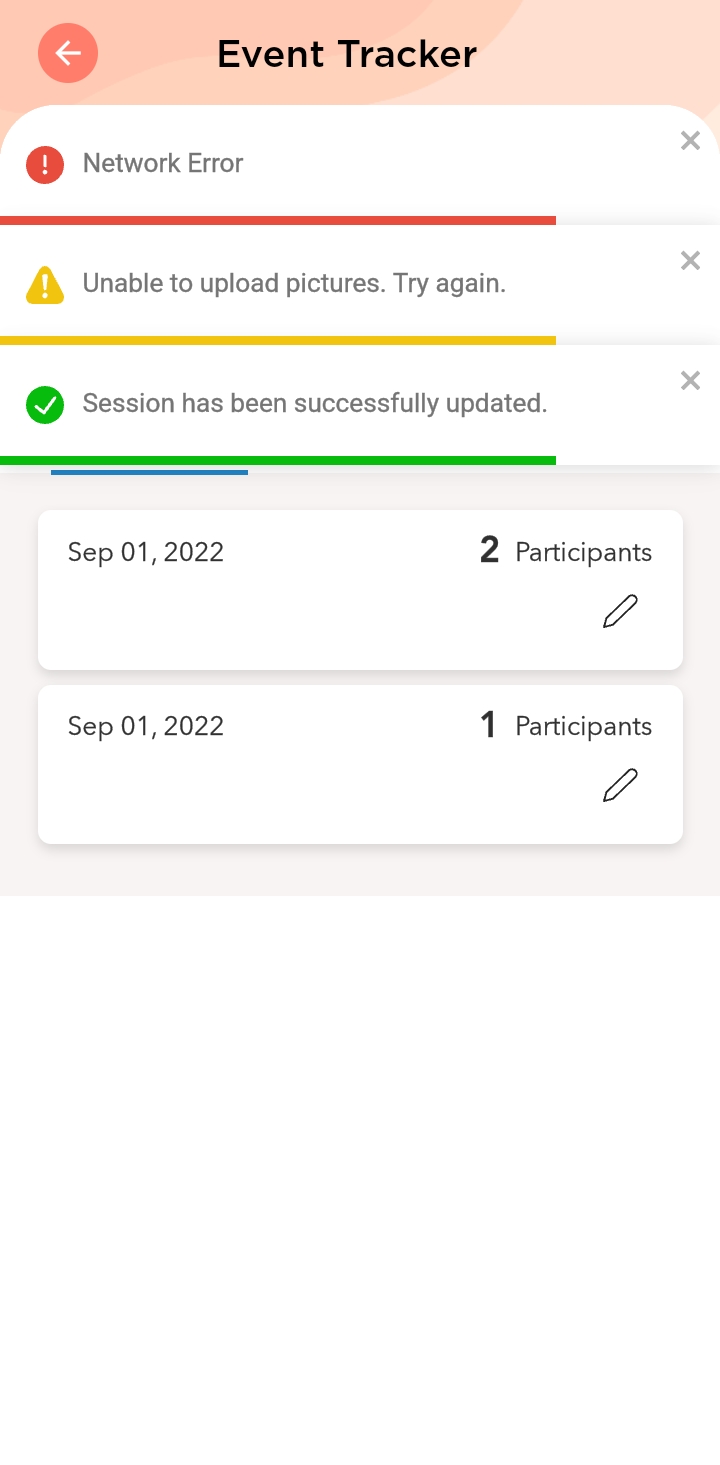The height and width of the screenshot is (1465, 720).
Task: Click the yellow progress bar under upload warning
Action: (278, 340)
